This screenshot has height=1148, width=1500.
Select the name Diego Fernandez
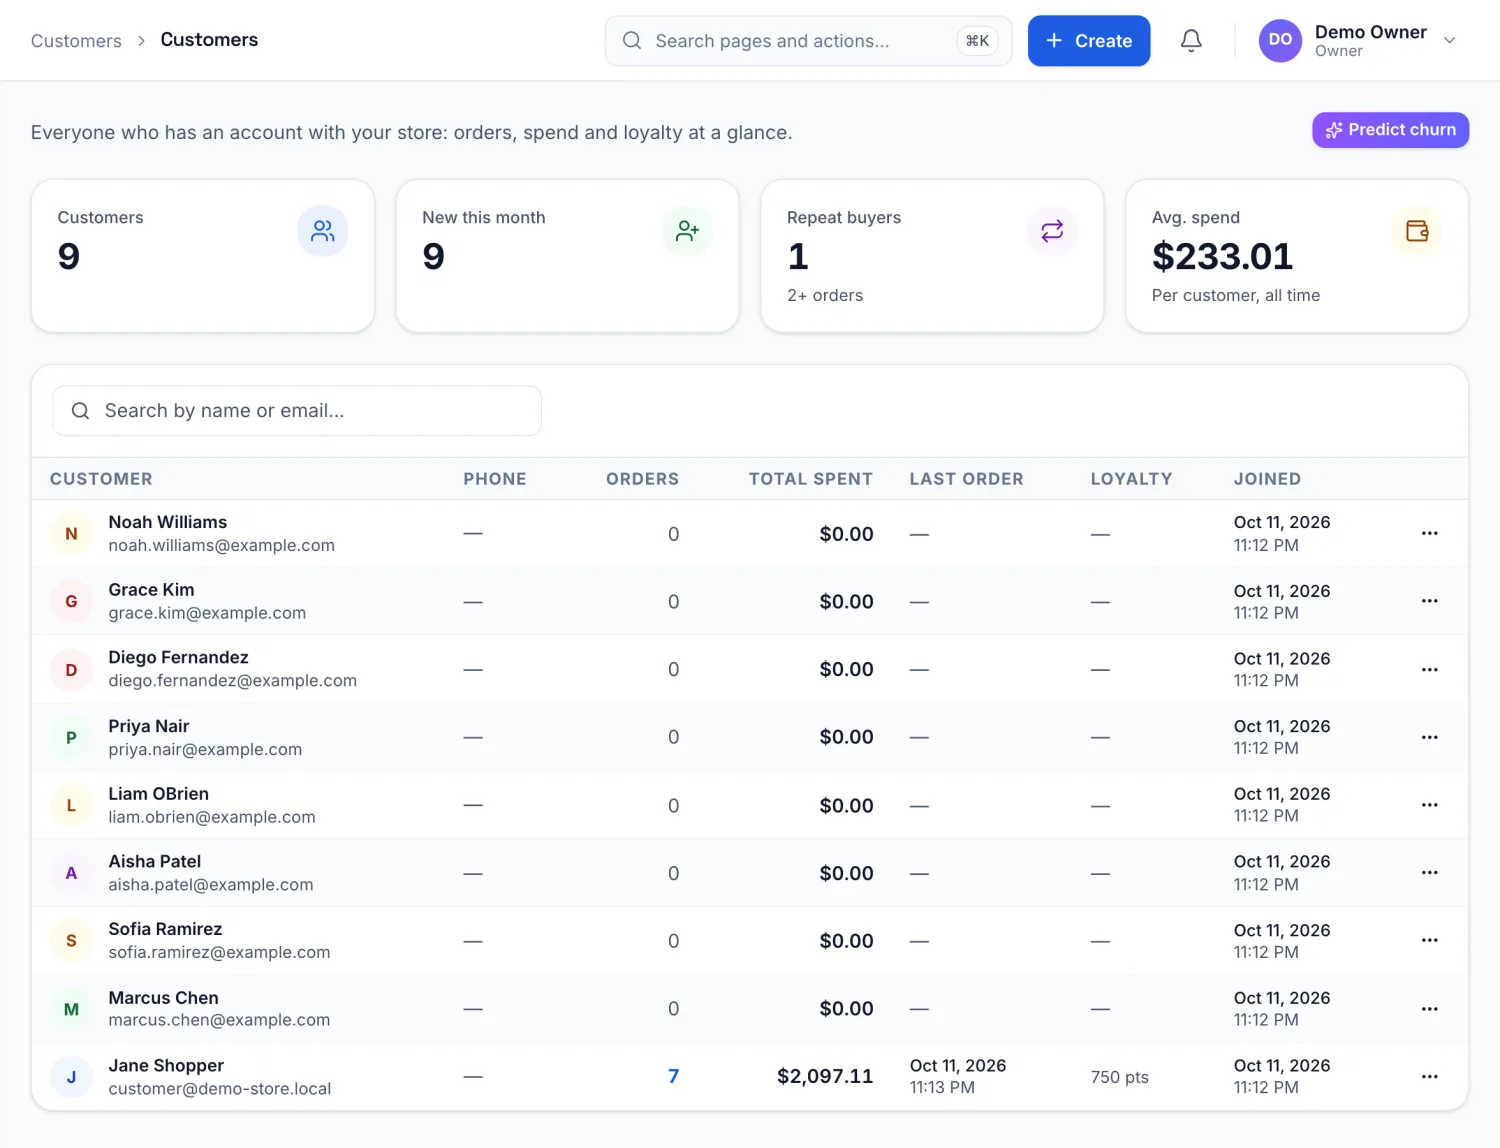click(x=179, y=657)
